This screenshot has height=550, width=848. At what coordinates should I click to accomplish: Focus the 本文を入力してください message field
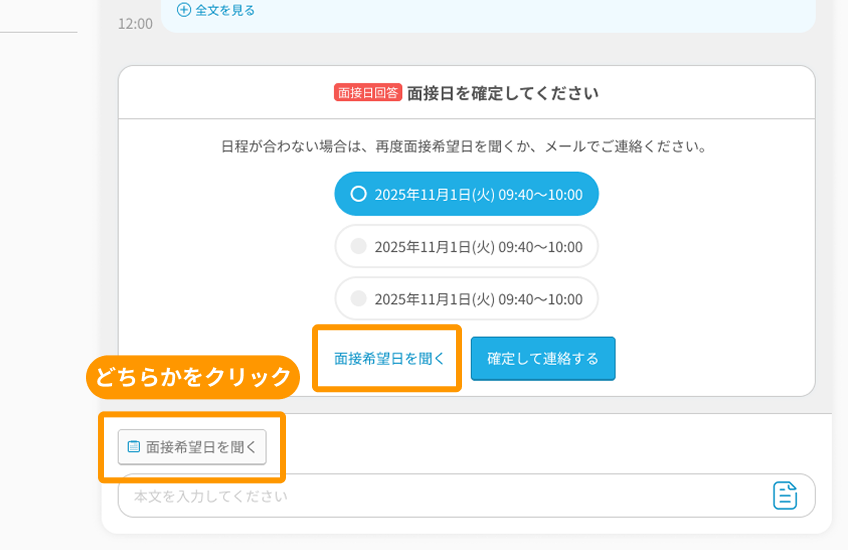(466, 496)
